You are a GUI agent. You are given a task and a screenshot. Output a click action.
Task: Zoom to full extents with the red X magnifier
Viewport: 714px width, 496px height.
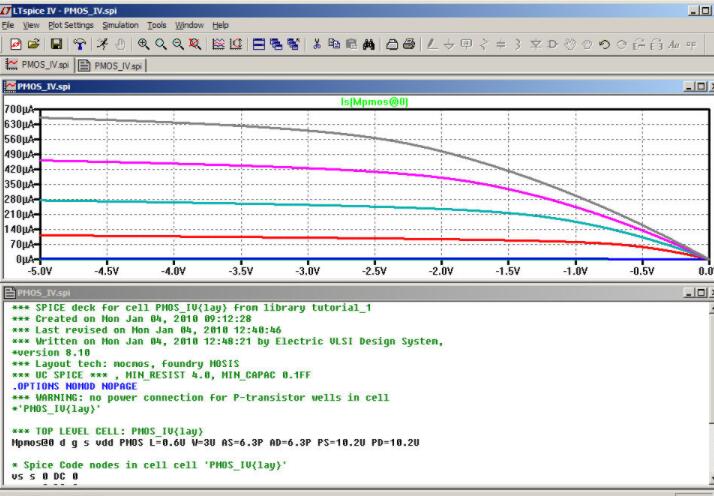point(194,45)
